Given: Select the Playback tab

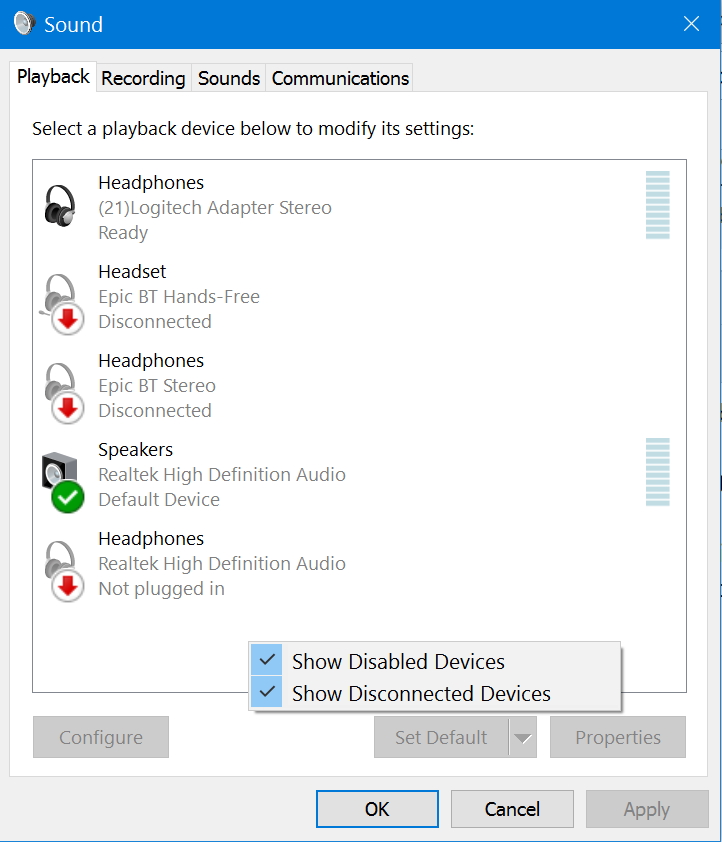Looking at the screenshot, I should [53, 77].
